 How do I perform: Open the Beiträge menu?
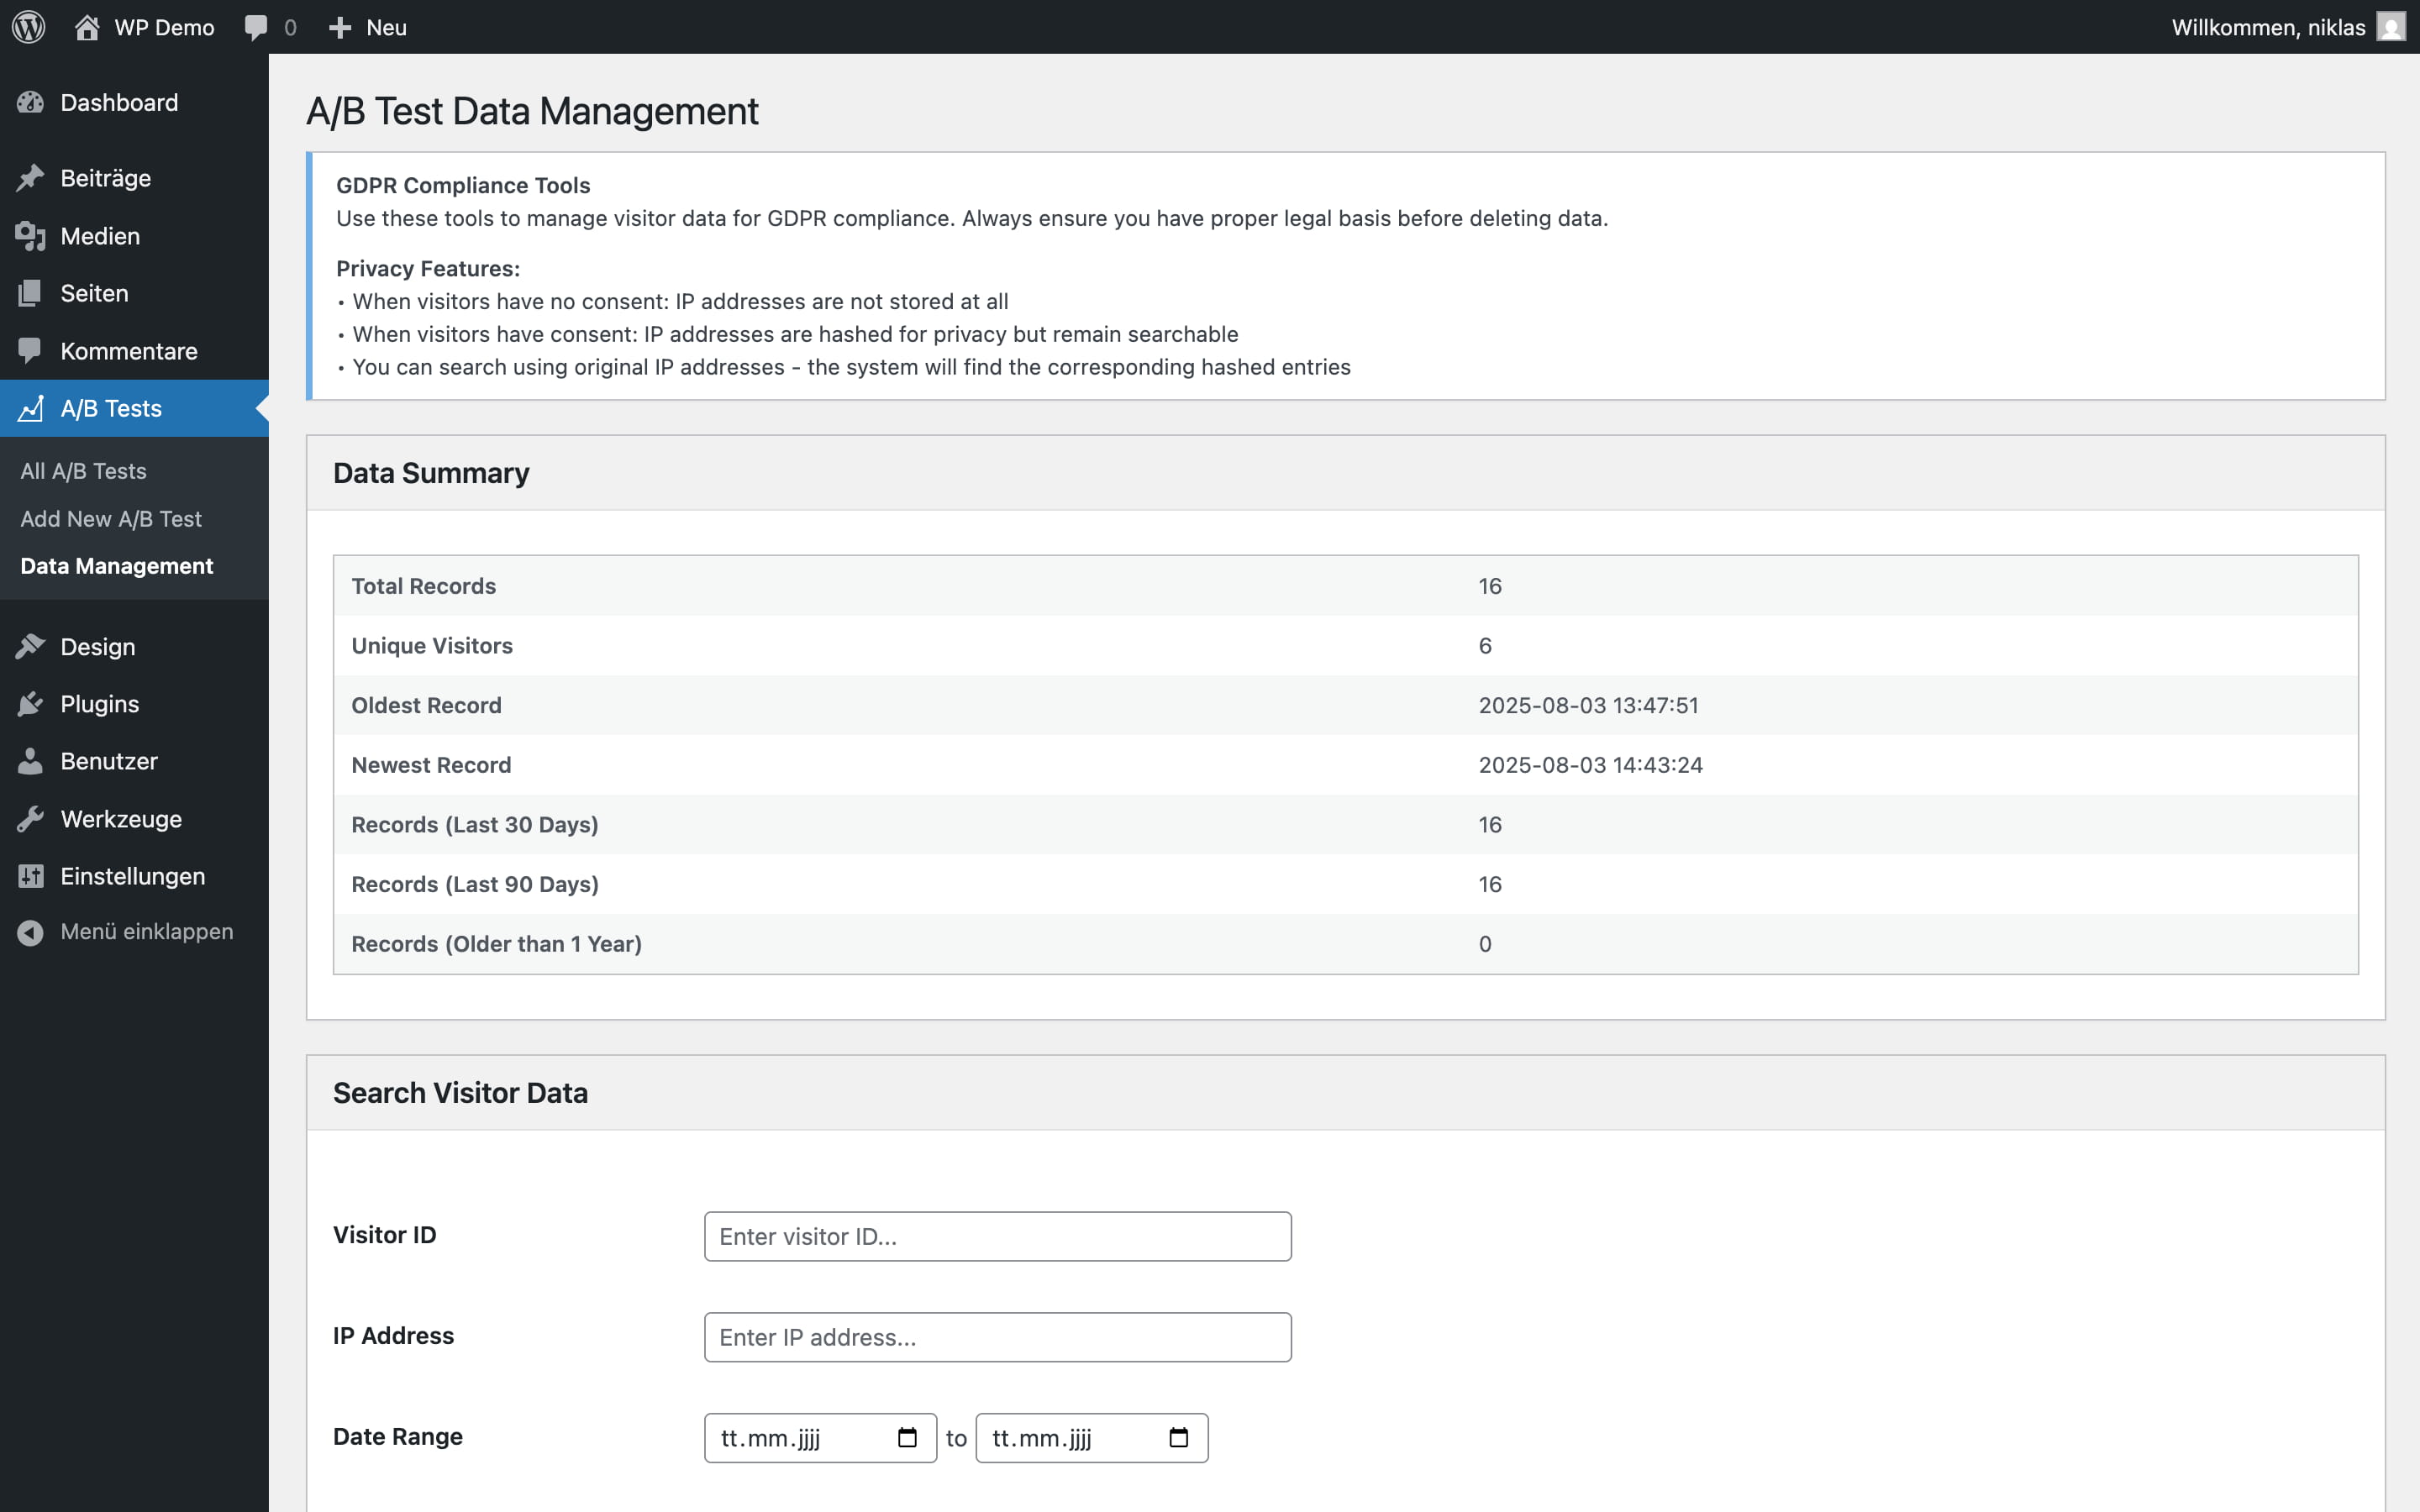[x=105, y=178]
